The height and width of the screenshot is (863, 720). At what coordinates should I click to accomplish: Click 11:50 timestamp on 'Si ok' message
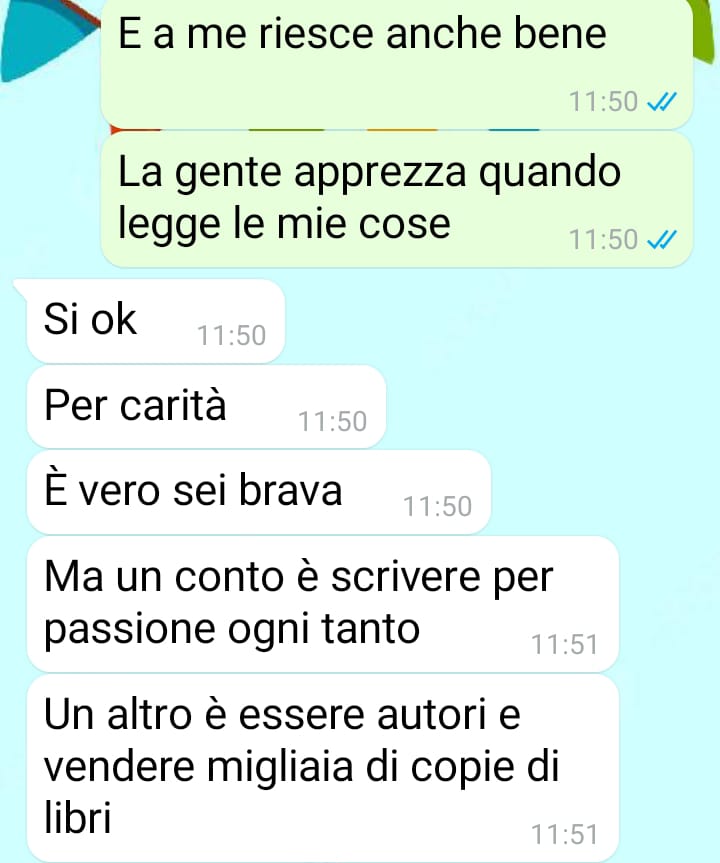[231, 335]
